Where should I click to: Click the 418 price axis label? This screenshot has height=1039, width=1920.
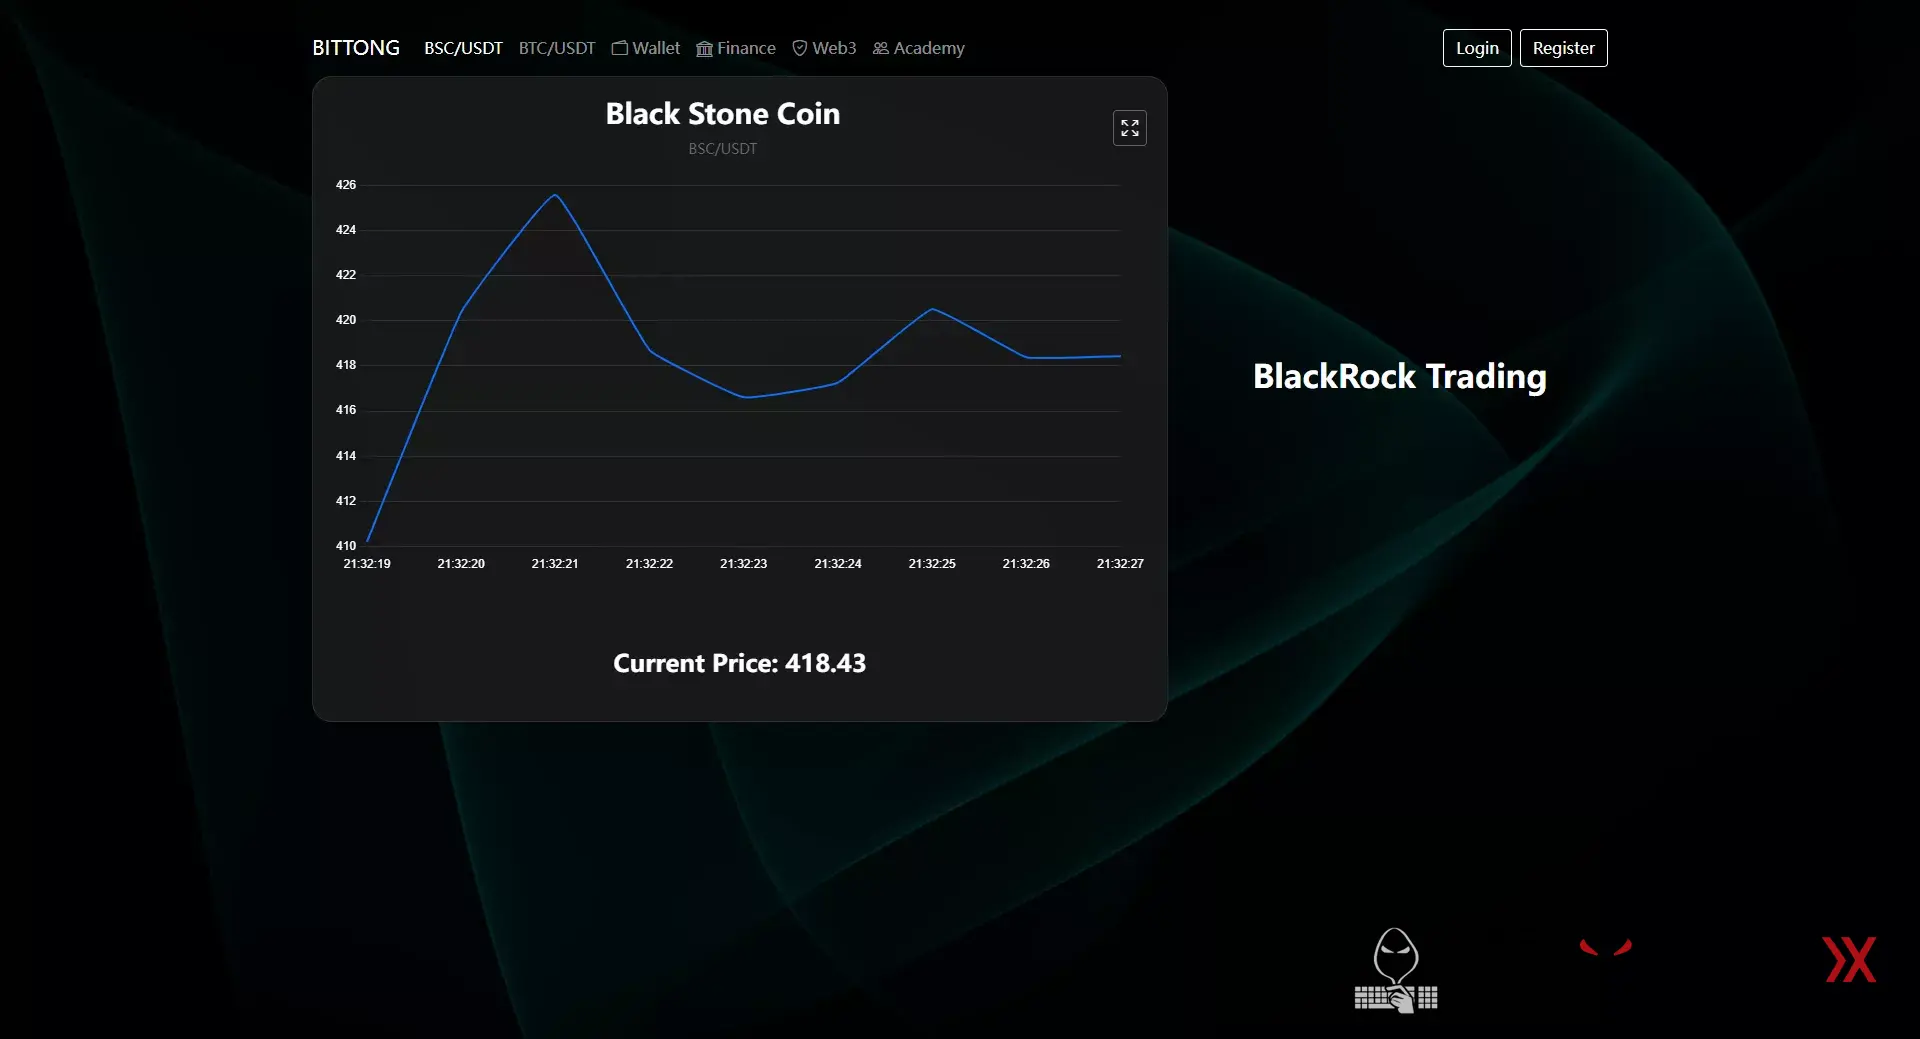346,365
